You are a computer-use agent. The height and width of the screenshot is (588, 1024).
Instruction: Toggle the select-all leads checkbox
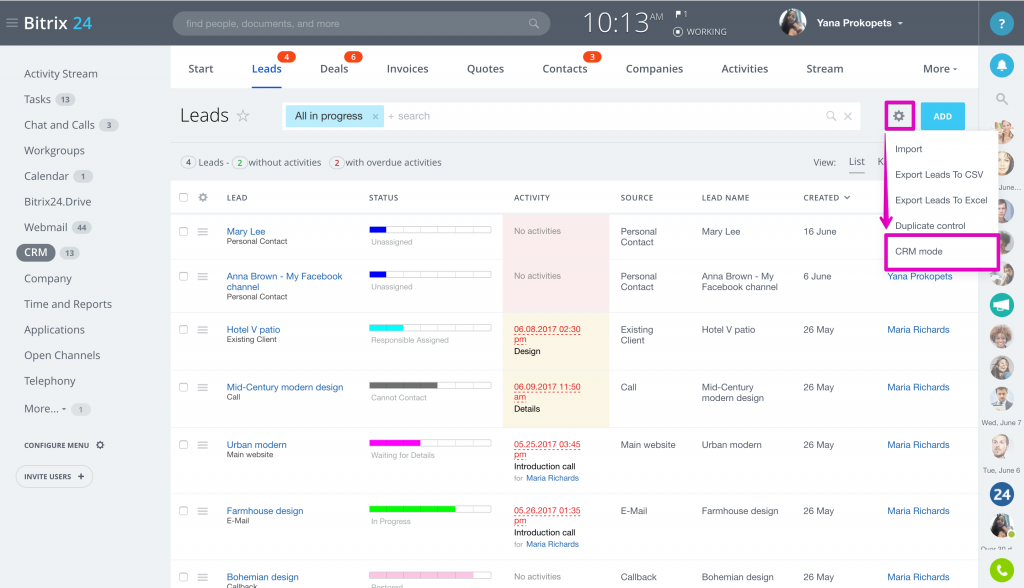click(184, 197)
